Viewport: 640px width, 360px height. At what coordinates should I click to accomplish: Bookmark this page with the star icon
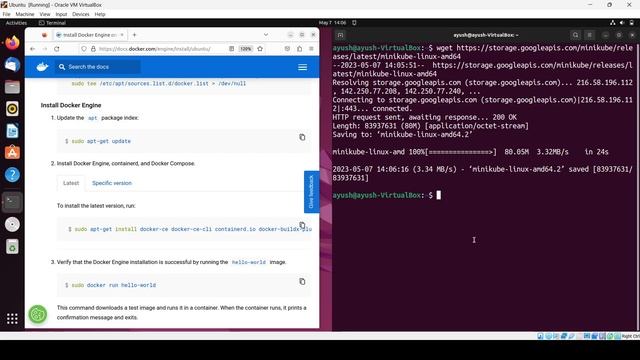click(x=260, y=49)
